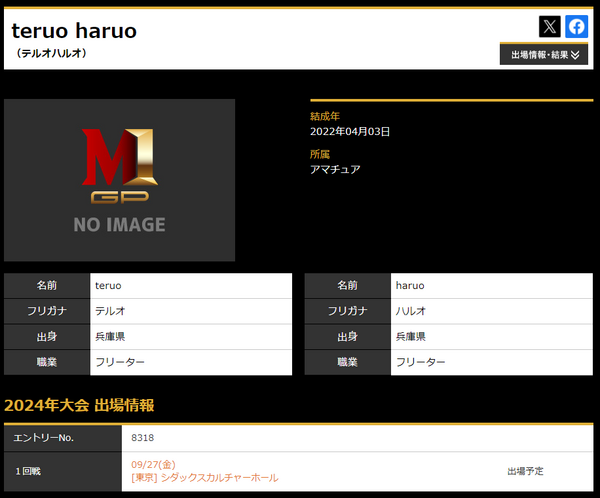Select the page title teruo haruo
Screen dimensions: 600x498
click(74, 31)
